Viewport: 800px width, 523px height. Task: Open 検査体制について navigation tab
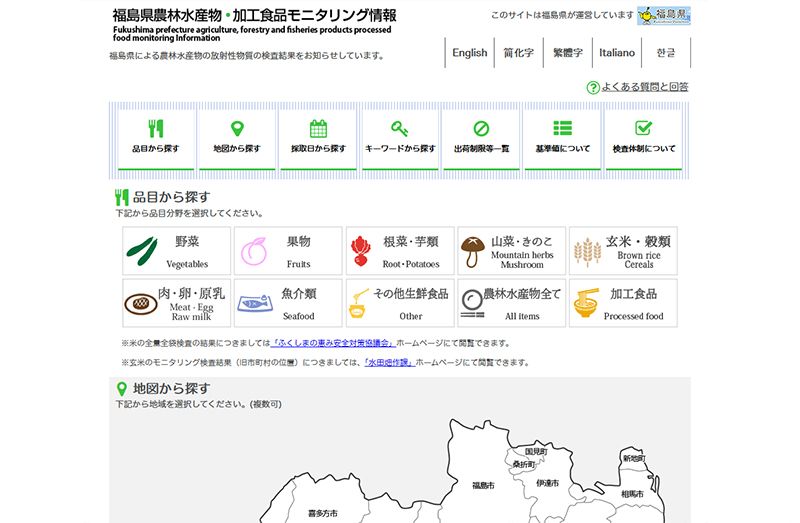click(x=644, y=140)
